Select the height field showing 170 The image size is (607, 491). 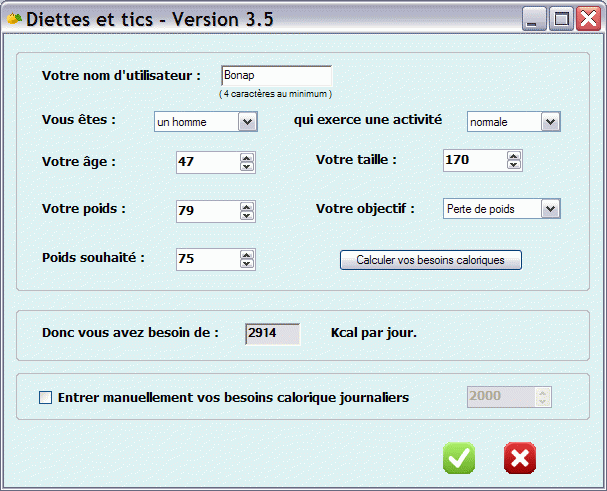pyautogui.click(x=473, y=160)
